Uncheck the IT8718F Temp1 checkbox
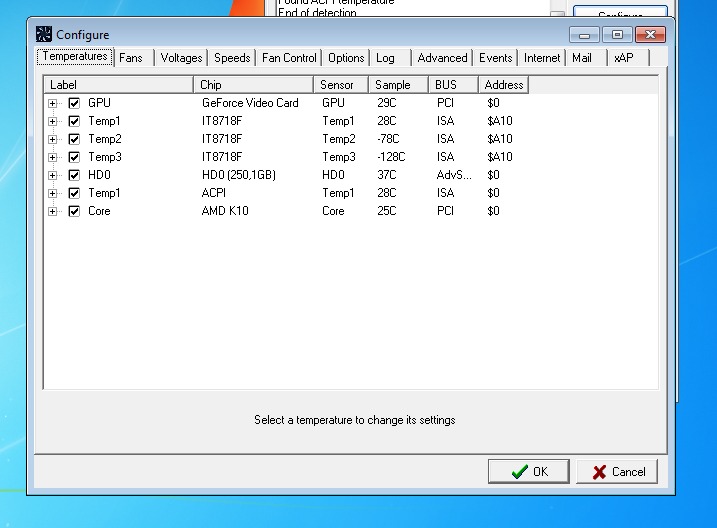This screenshot has height=528, width=717. coord(74,121)
